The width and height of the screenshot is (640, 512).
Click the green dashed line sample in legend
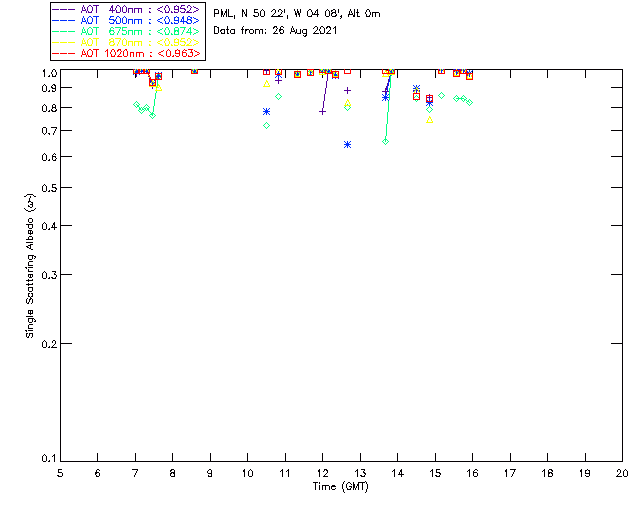tap(64, 31)
